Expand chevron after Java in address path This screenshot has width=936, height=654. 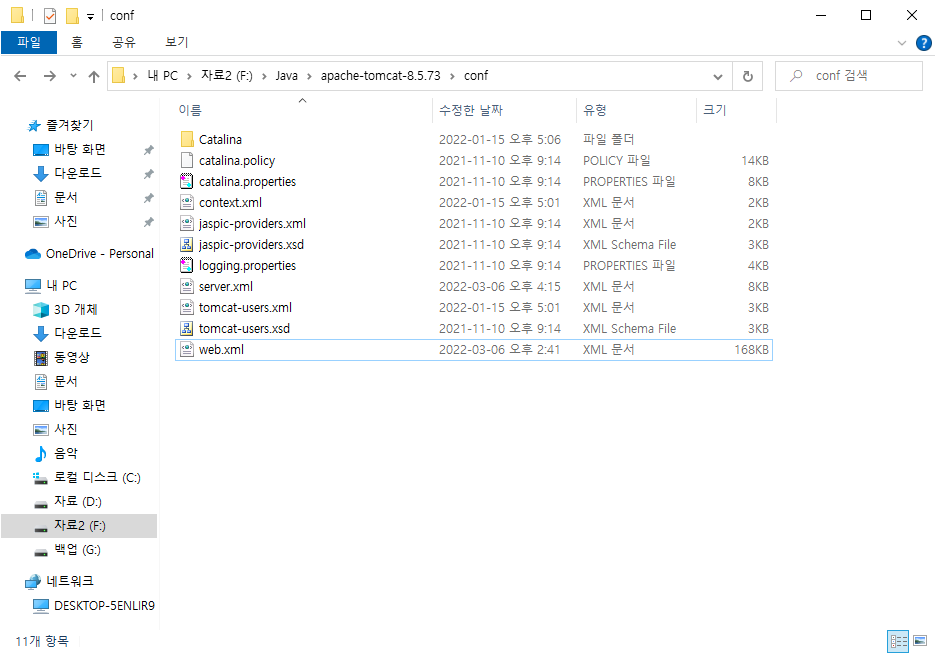[309, 76]
